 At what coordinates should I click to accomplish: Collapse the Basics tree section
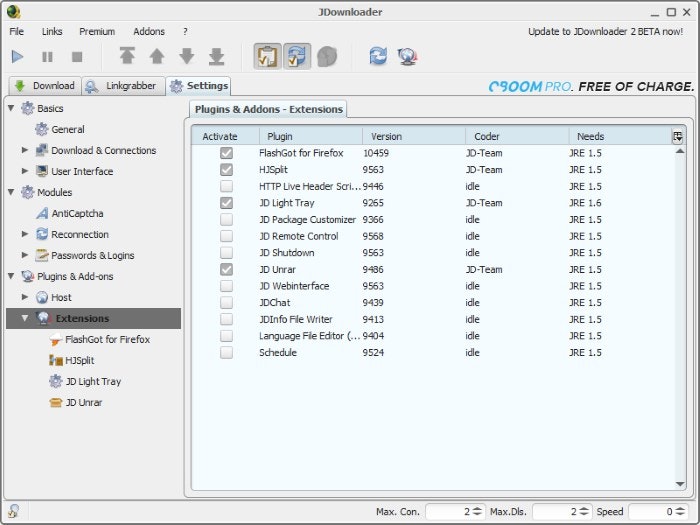pyautogui.click(x=11, y=108)
